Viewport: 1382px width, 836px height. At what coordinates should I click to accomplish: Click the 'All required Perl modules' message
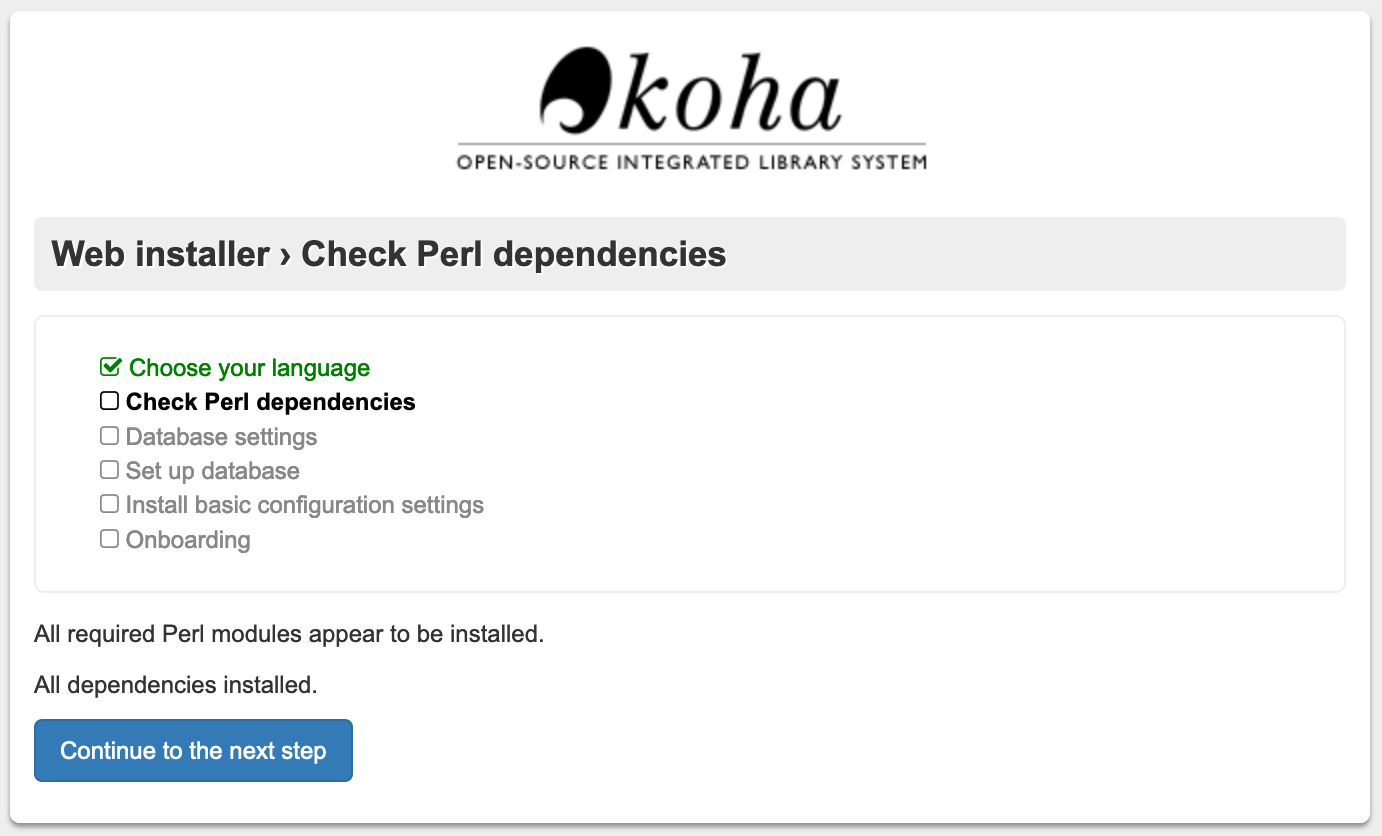tap(289, 634)
